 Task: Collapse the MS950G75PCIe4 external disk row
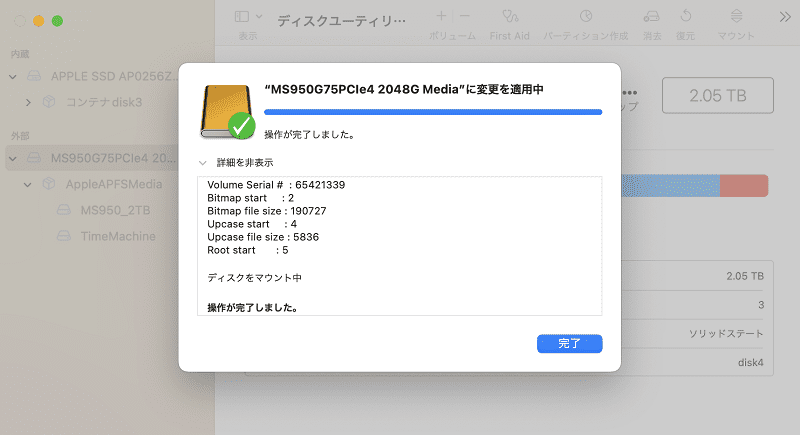pos(13,159)
